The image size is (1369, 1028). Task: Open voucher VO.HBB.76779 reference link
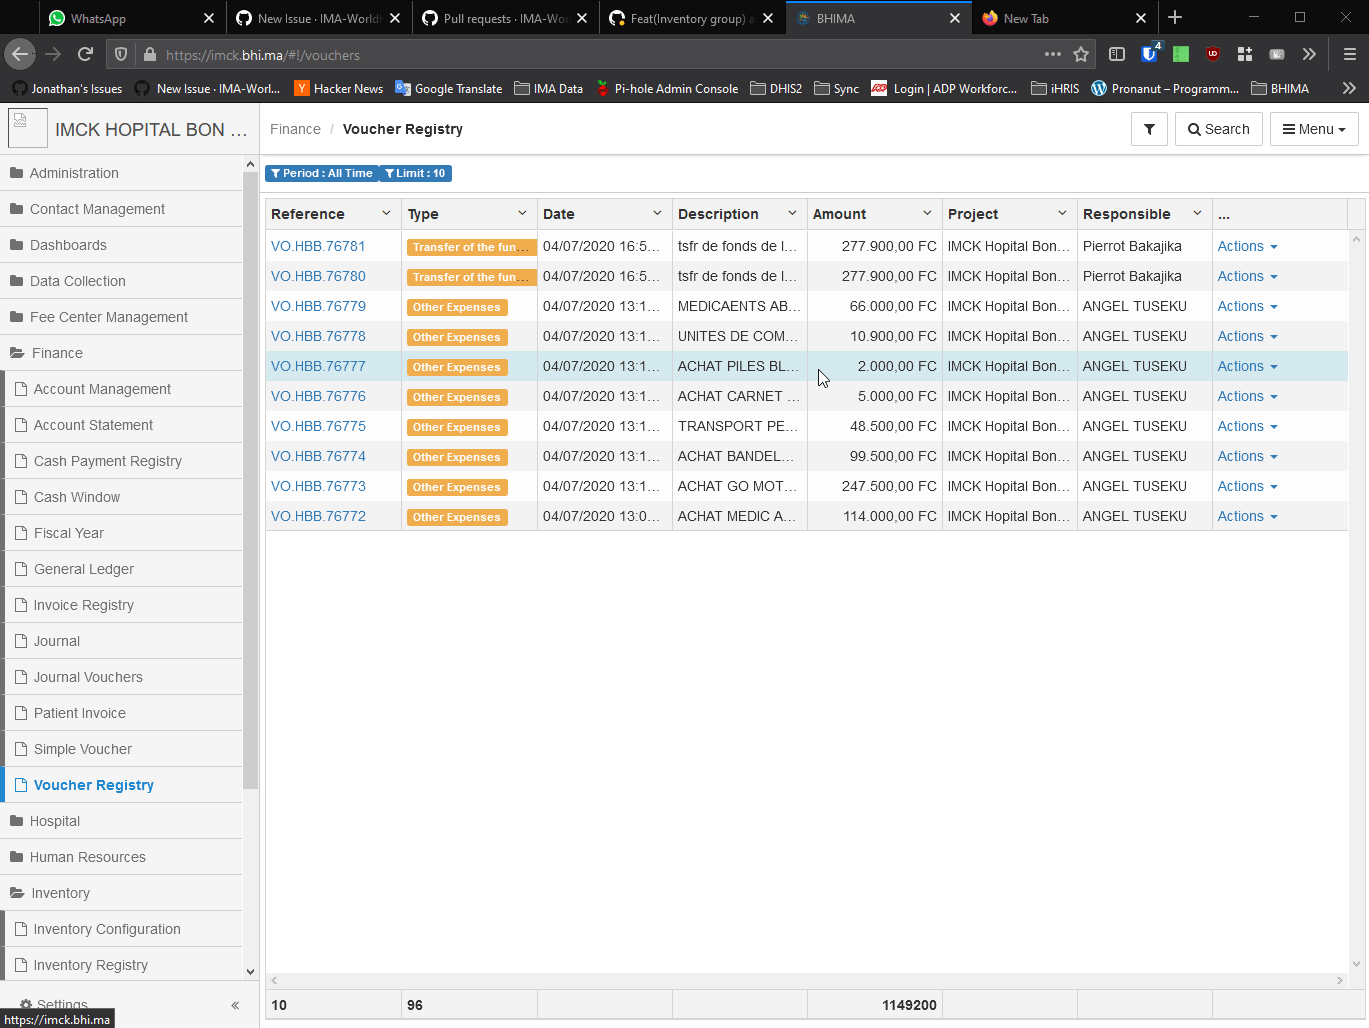pyautogui.click(x=318, y=306)
